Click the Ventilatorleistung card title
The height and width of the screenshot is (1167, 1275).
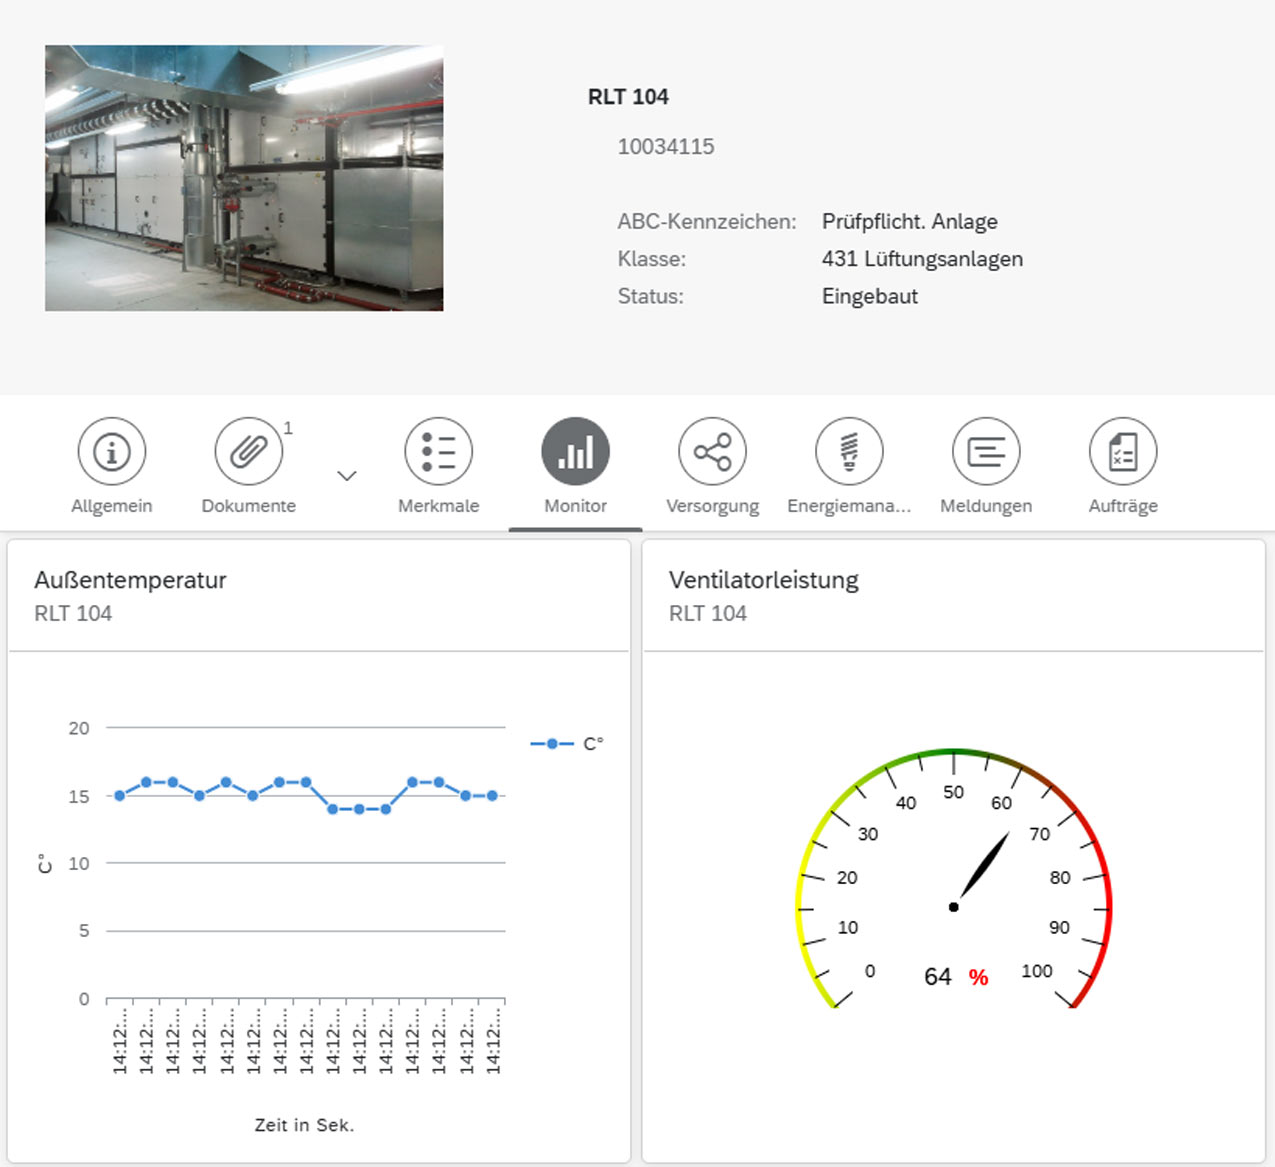tap(764, 580)
